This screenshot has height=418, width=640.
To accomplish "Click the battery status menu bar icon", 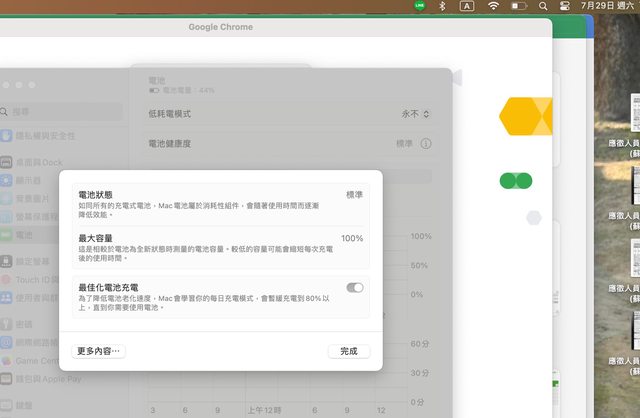I will coord(518,6).
